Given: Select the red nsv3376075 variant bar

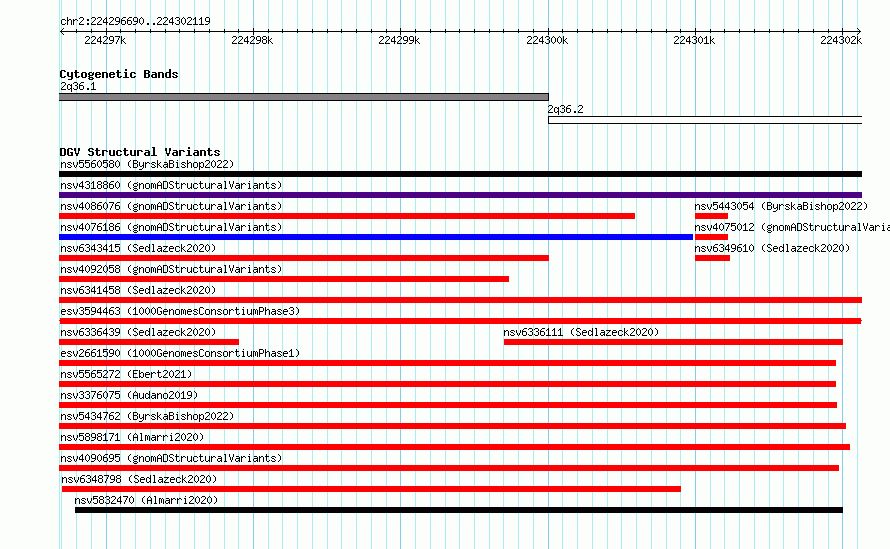Looking at the screenshot, I should (x=448, y=405).
